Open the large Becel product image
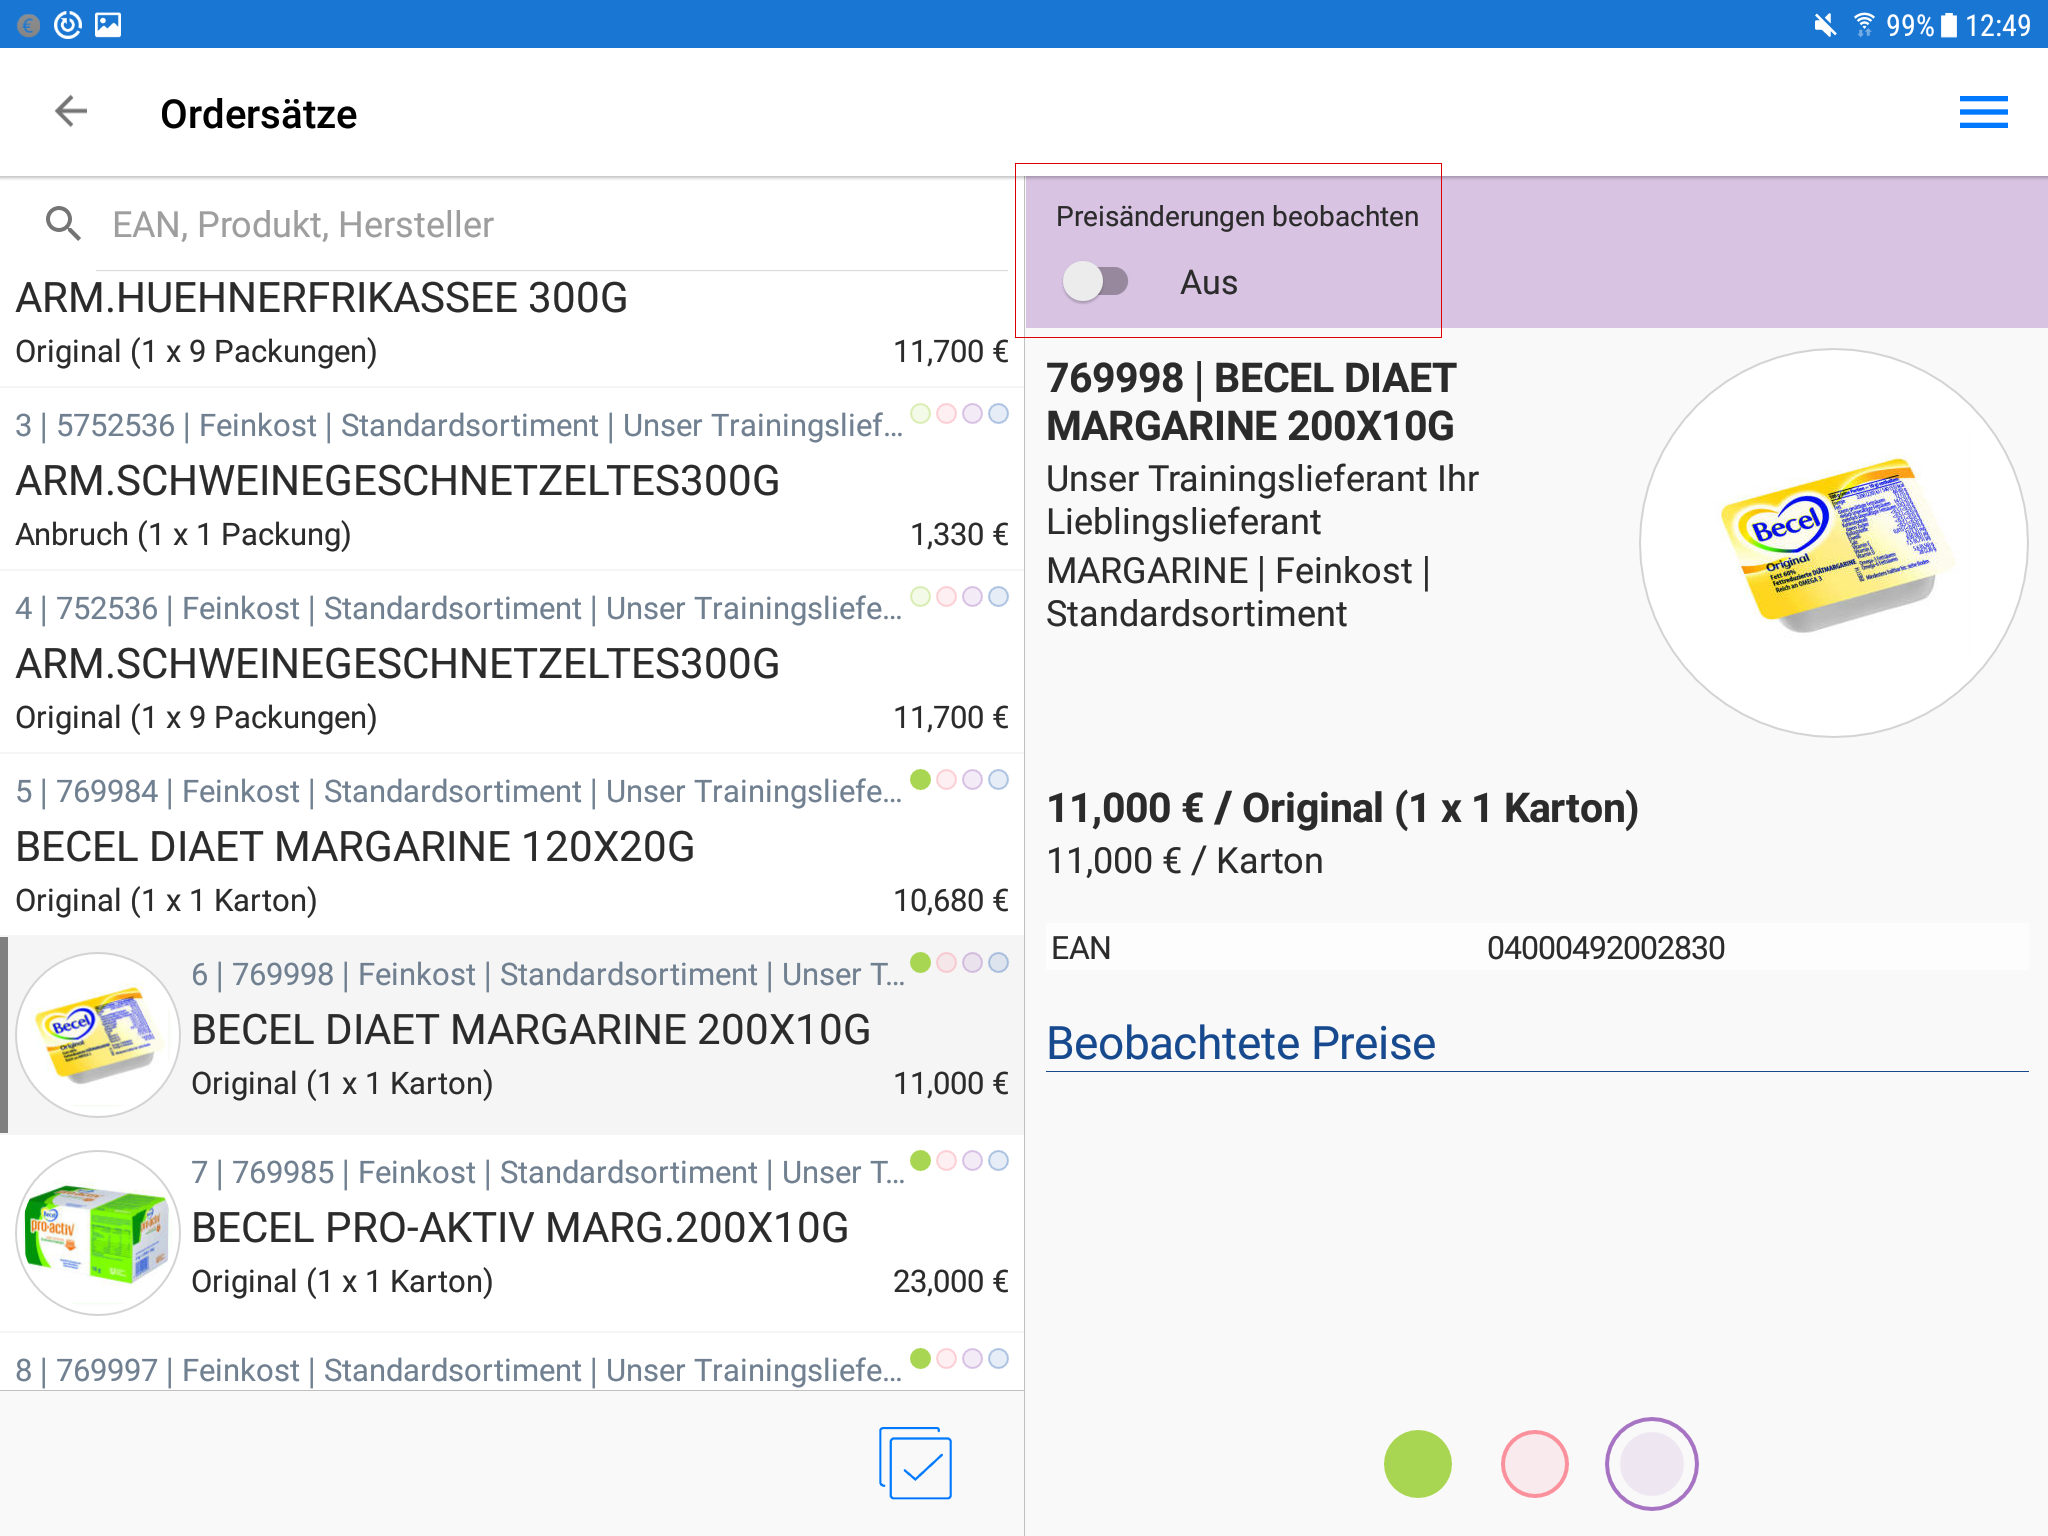This screenshot has height=1536, width=2048. [1833, 543]
